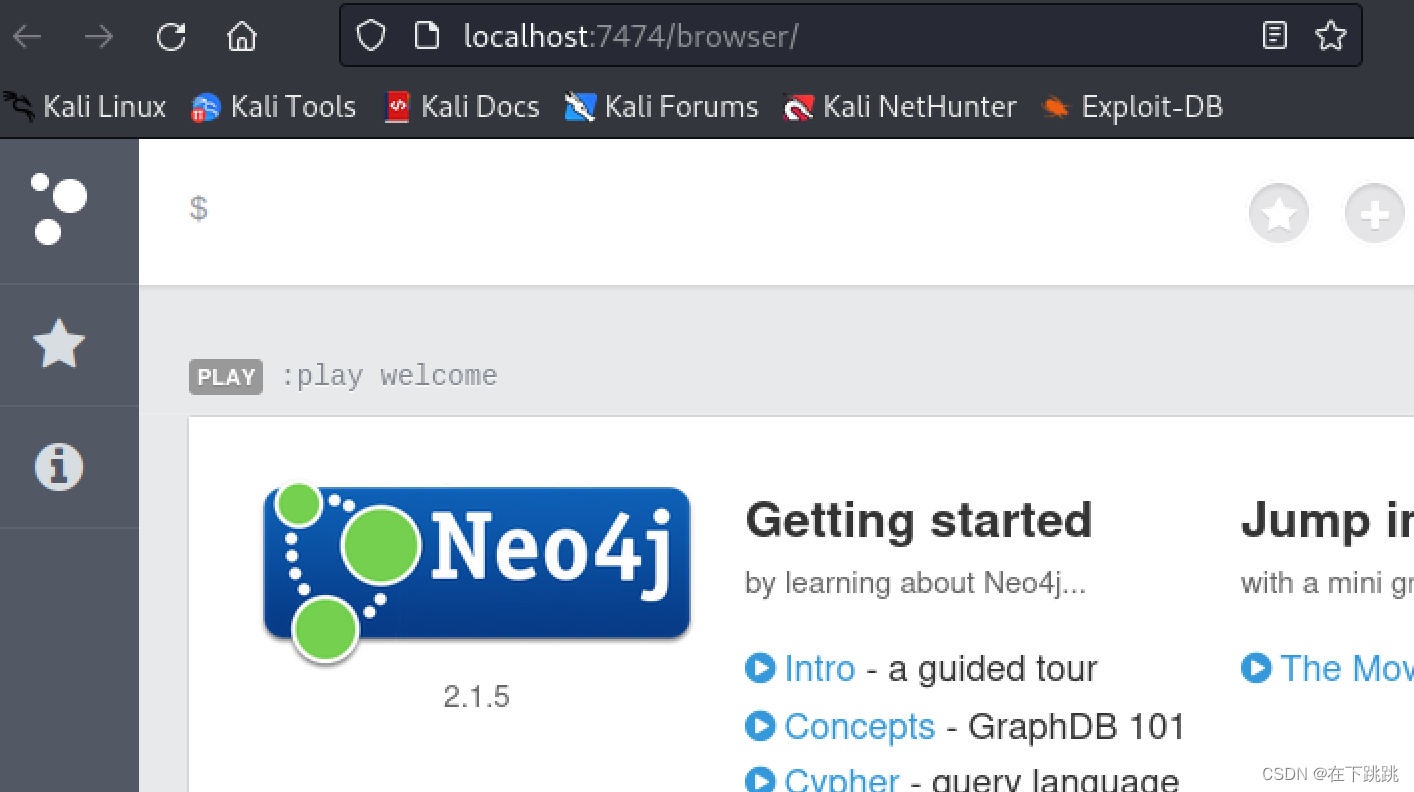The width and height of the screenshot is (1414, 792).
Task: Go to browser home page icon
Action: [242, 37]
